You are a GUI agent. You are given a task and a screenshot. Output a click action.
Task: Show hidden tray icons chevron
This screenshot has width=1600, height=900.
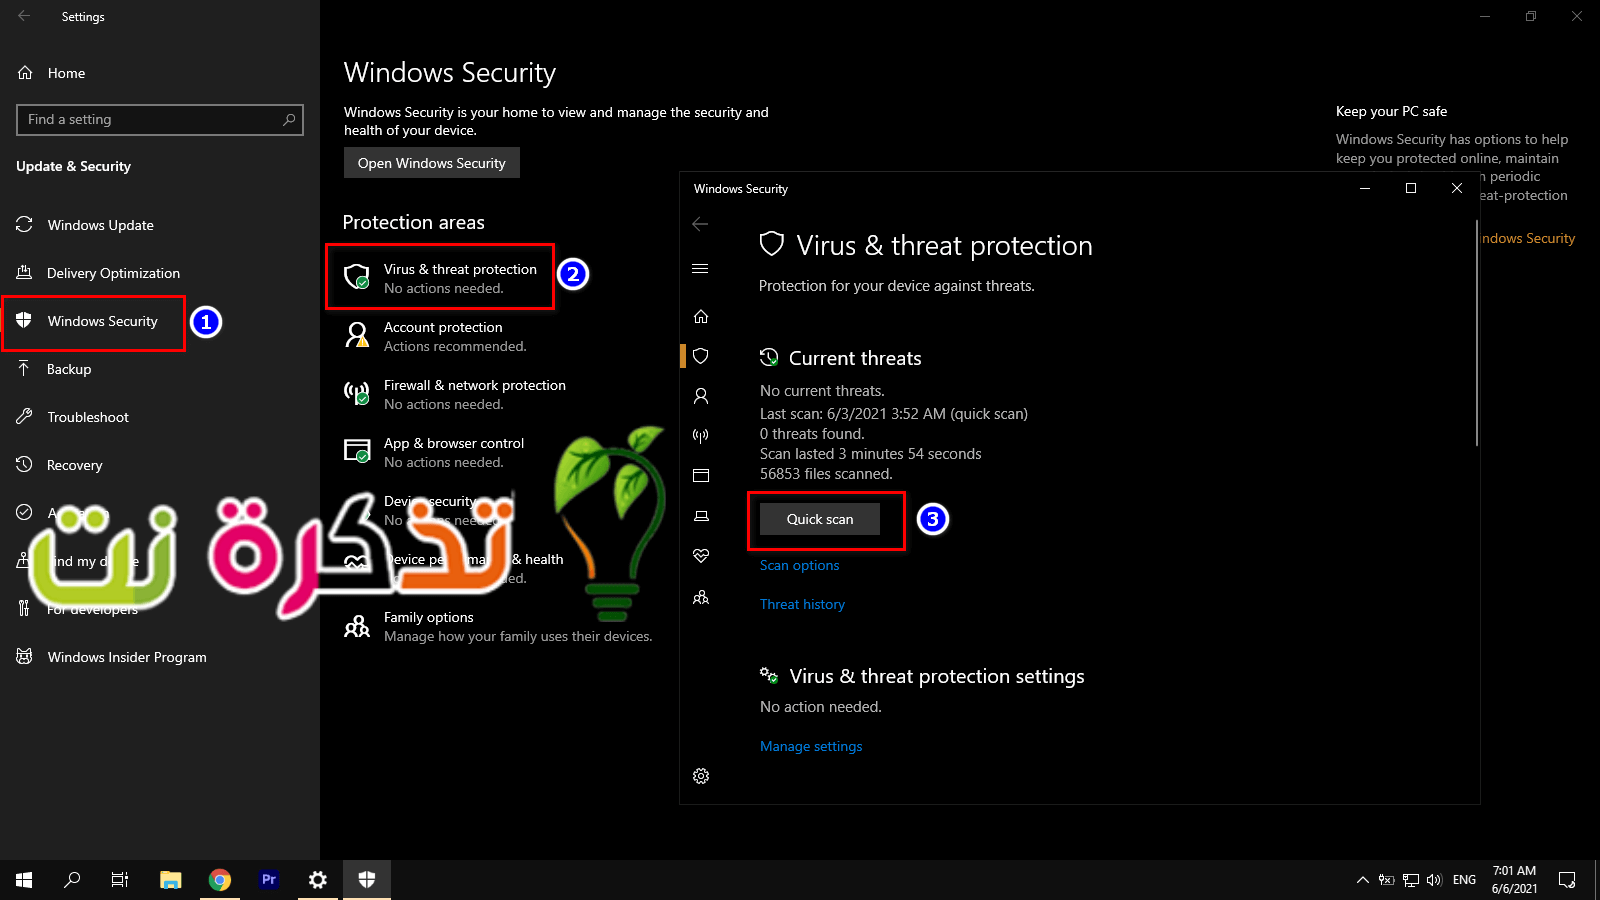coord(1362,880)
